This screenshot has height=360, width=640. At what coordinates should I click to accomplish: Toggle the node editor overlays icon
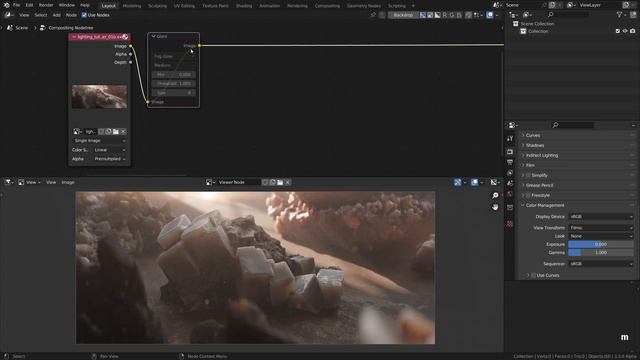coord(489,15)
